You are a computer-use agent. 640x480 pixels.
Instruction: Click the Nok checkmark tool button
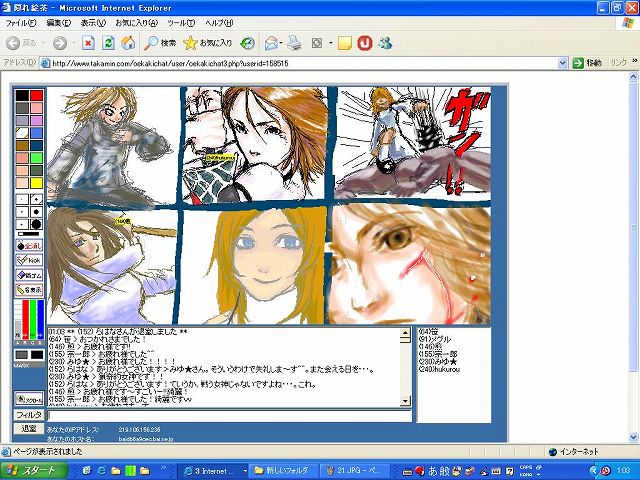(29, 260)
